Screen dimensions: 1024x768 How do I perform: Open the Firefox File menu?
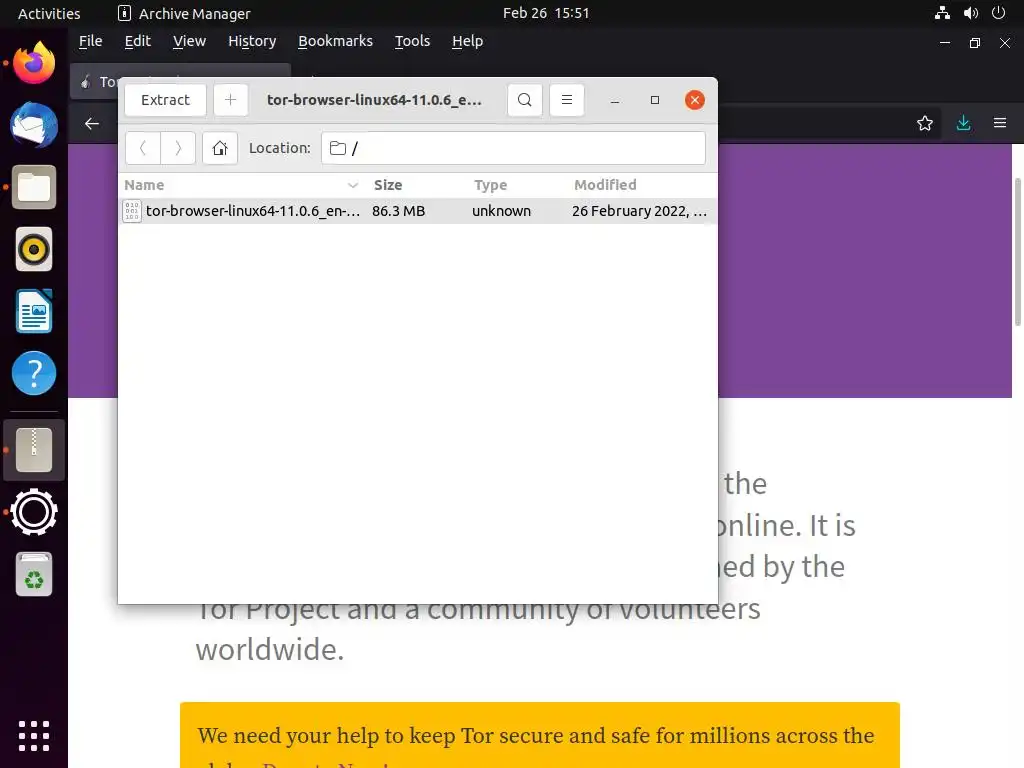pyautogui.click(x=91, y=41)
